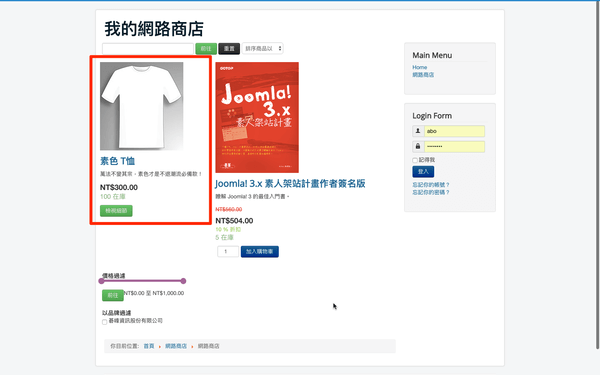Tick the brand filter checkbox 碁峰資訊股份有限公司
The height and width of the screenshot is (375, 600).
pos(104,322)
